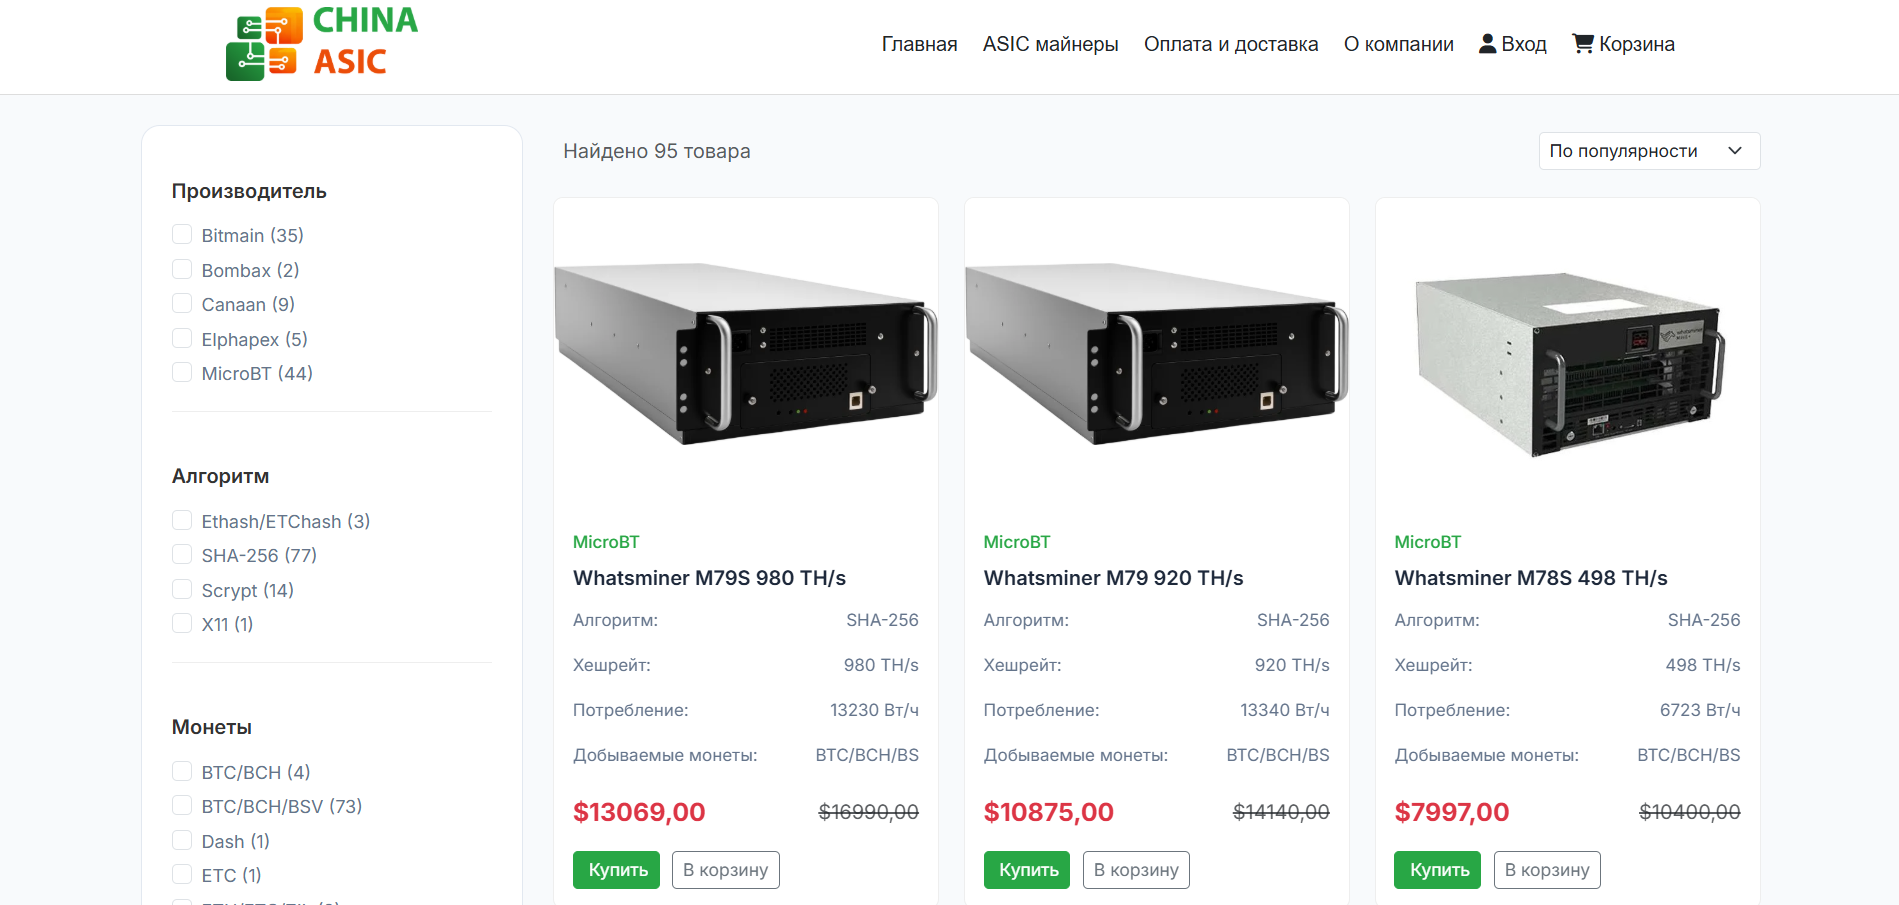Tick the Bitmain manufacturer checkbox
This screenshot has width=1899, height=905.
pos(182,235)
